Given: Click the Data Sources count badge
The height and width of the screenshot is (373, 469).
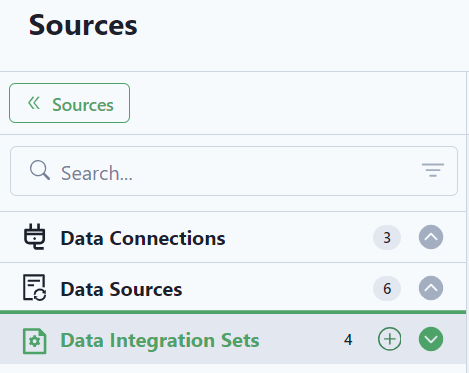Looking at the screenshot, I should pos(387,289).
